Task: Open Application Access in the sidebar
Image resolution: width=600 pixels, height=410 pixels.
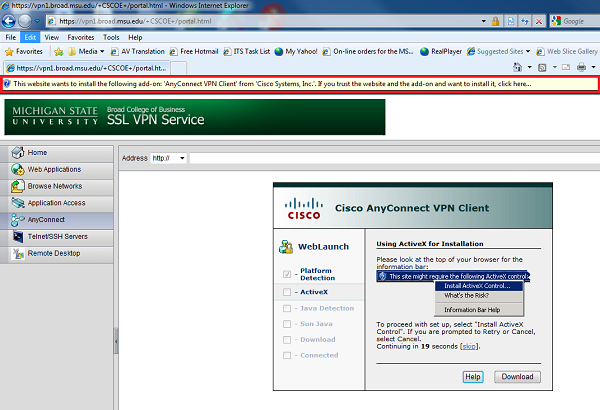Action: tap(57, 203)
